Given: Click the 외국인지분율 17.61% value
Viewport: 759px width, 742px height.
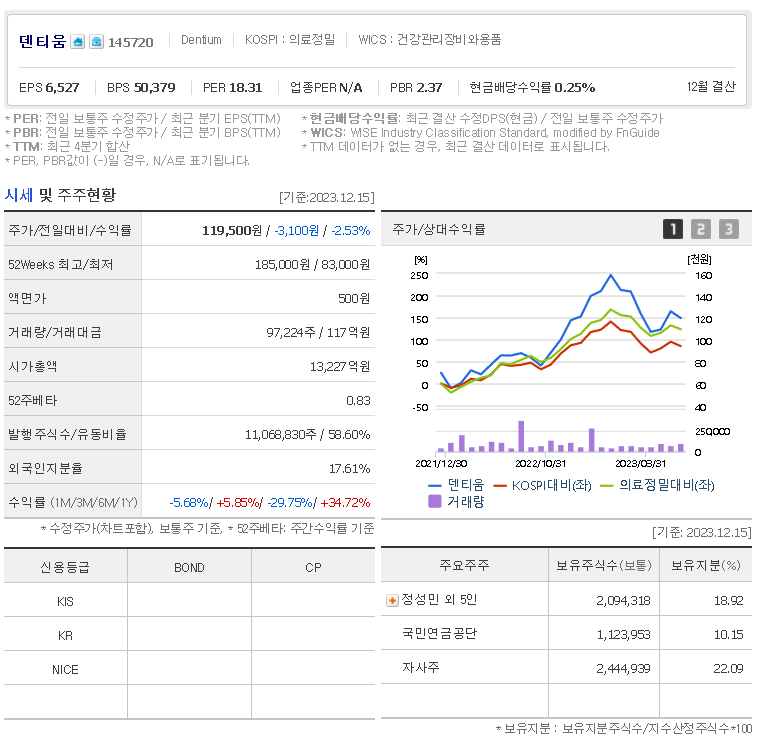Looking at the screenshot, I should click(349, 469).
